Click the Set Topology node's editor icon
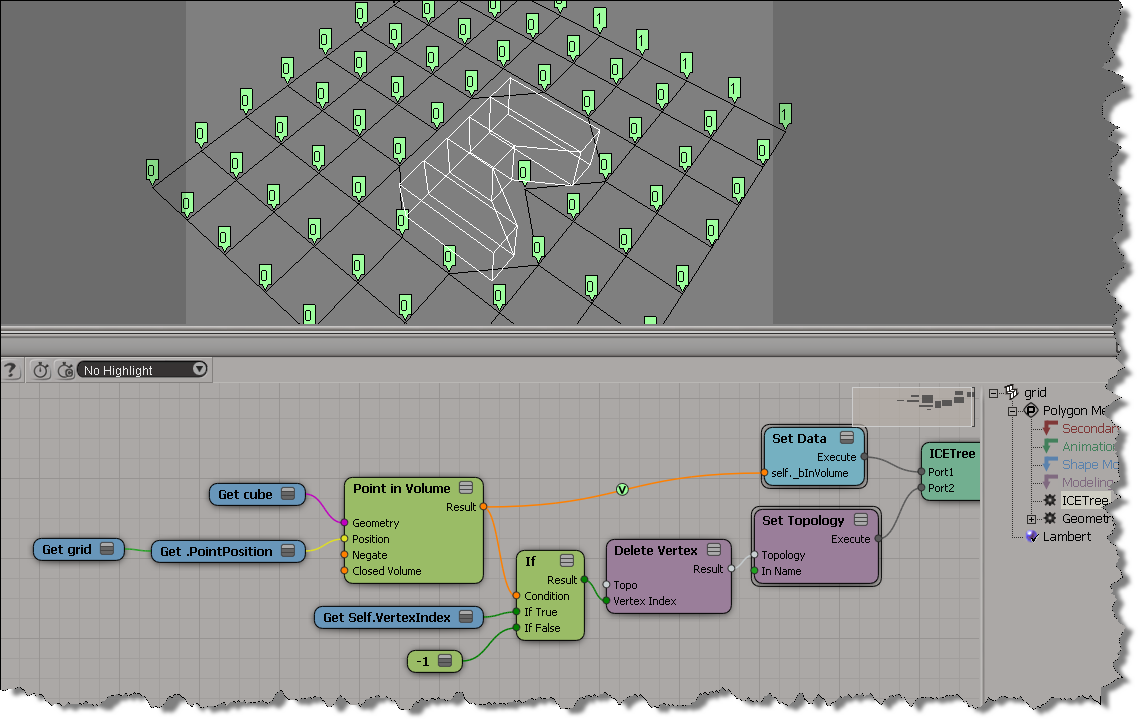Viewport: 1138px width, 719px height. pos(862,520)
